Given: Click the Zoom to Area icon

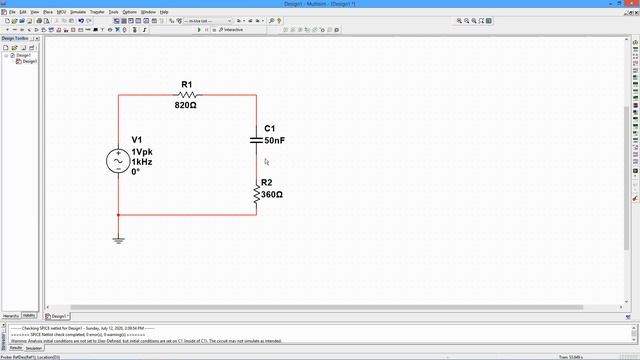Looking at the screenshot, I should (474, 21).
